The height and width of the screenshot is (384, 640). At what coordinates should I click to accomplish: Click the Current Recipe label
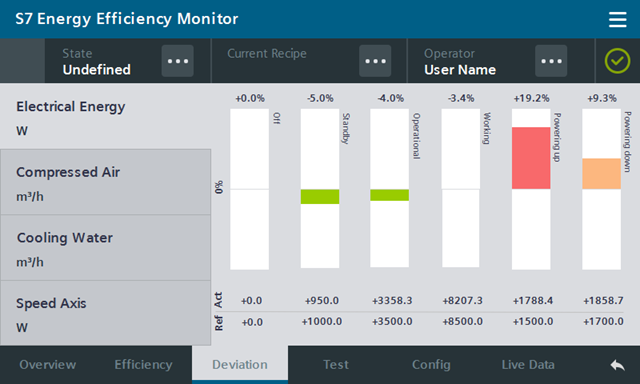pyautogui.click(x=267, y=53)
